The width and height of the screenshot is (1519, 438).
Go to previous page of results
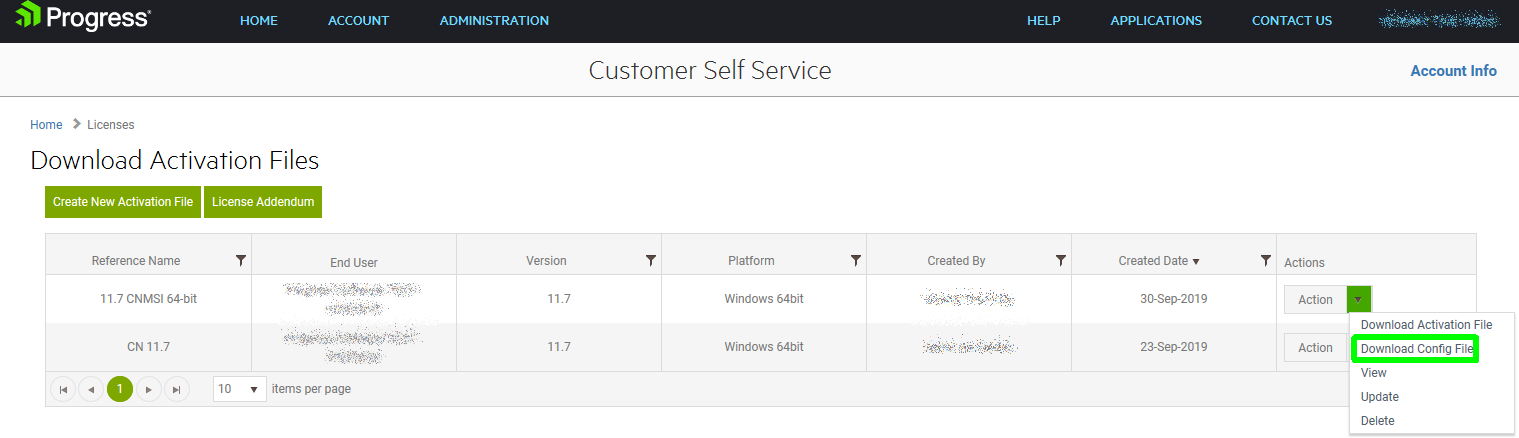coord(91,389)
